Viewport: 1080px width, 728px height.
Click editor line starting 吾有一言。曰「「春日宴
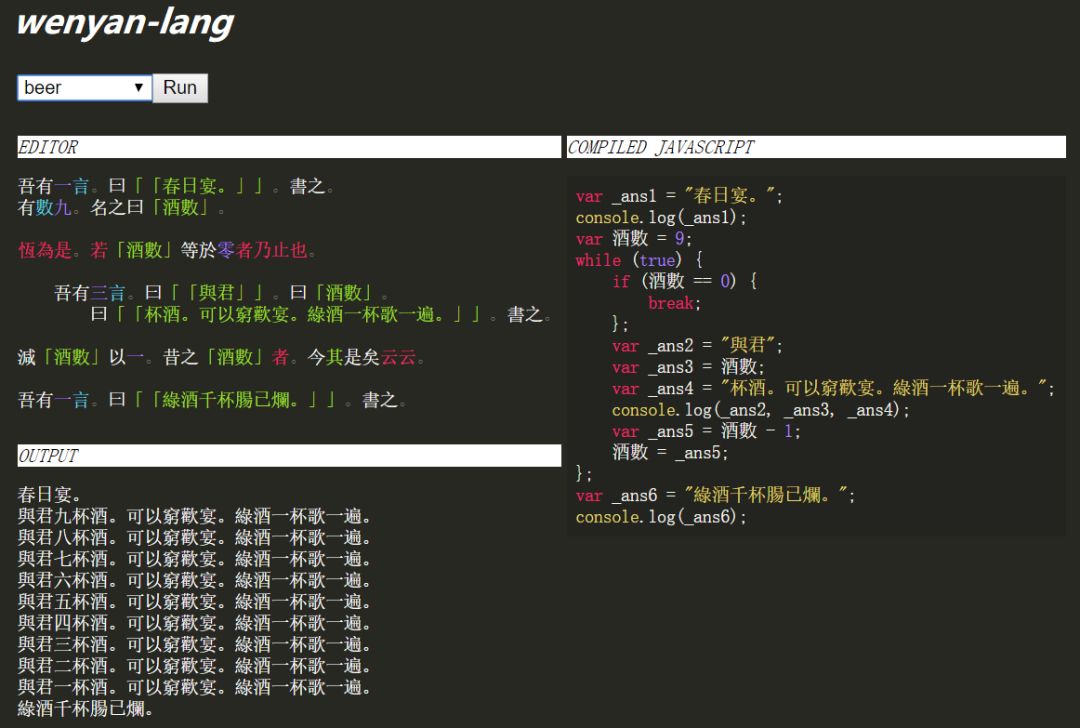pyautogui.click(x=176, y=186)
